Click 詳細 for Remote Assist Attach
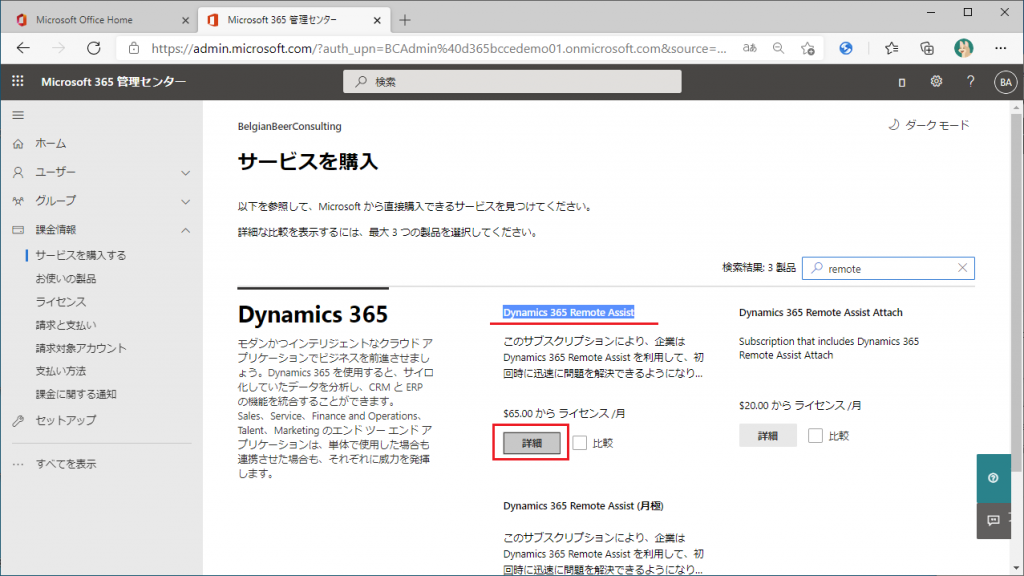 [767, 436]
